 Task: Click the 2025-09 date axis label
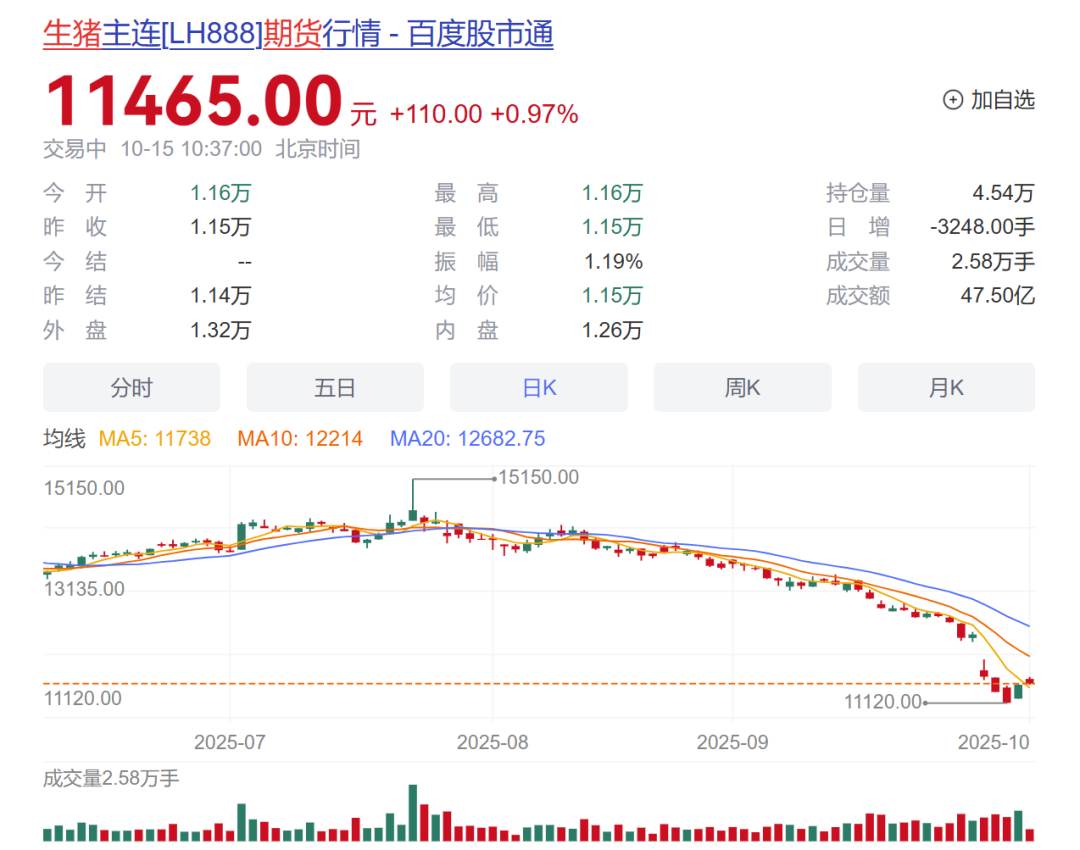[731, 743]
